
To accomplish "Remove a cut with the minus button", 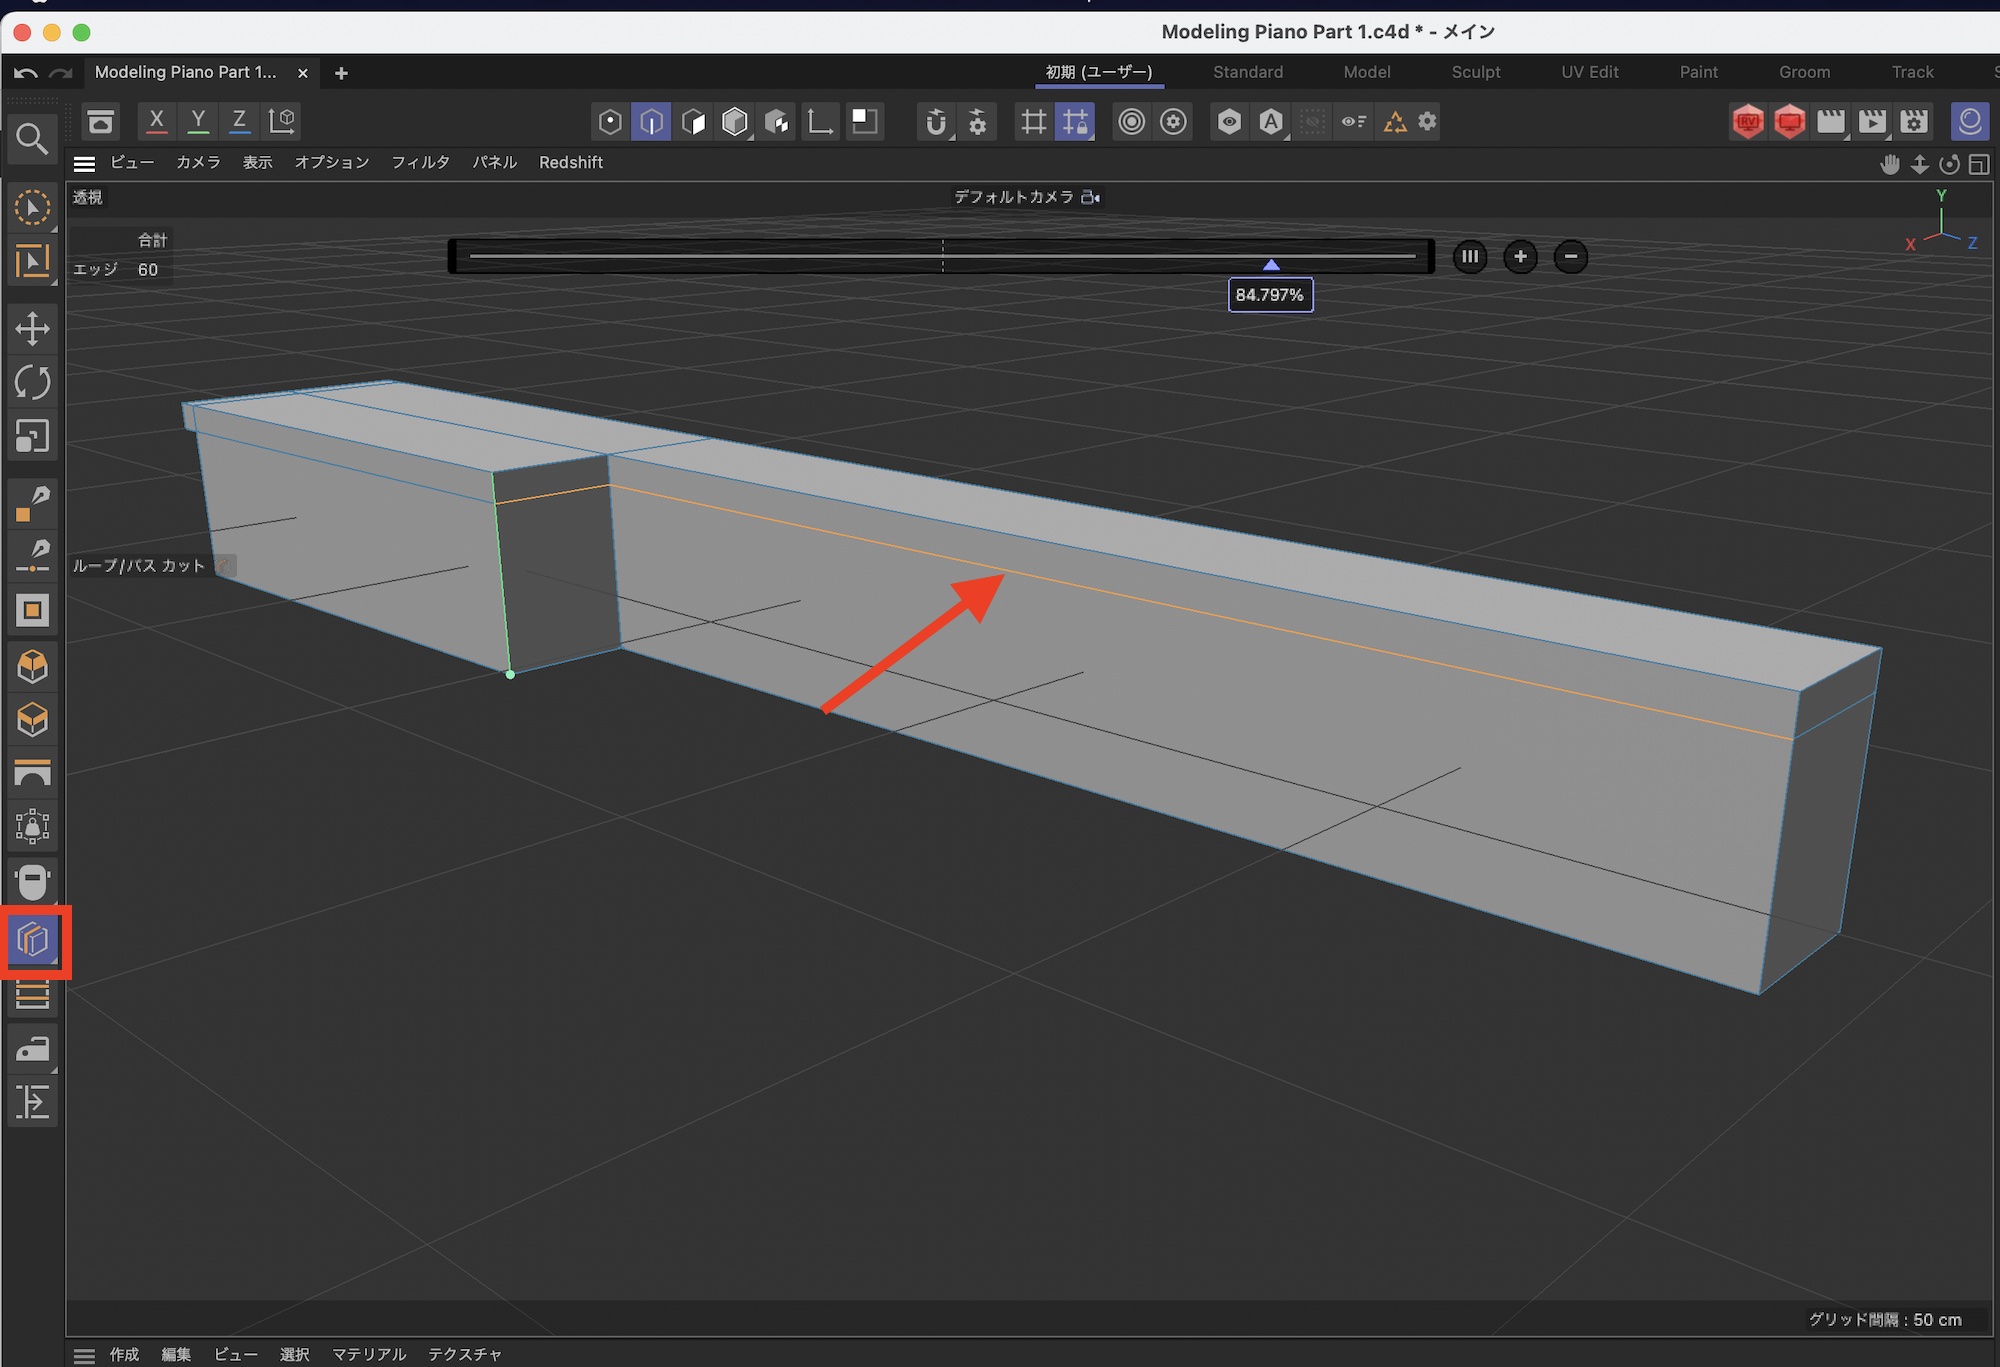I will pos(1571,257).
